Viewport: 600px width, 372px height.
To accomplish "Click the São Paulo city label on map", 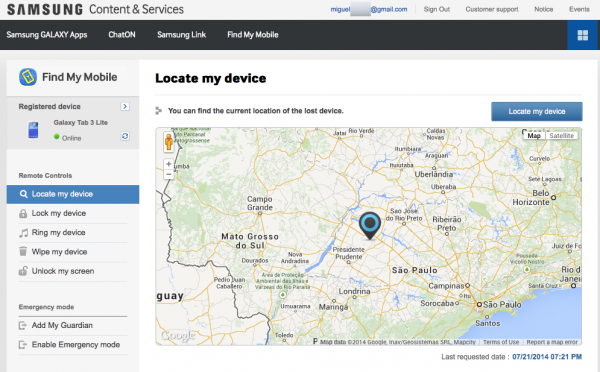I will tap(502, 305).
